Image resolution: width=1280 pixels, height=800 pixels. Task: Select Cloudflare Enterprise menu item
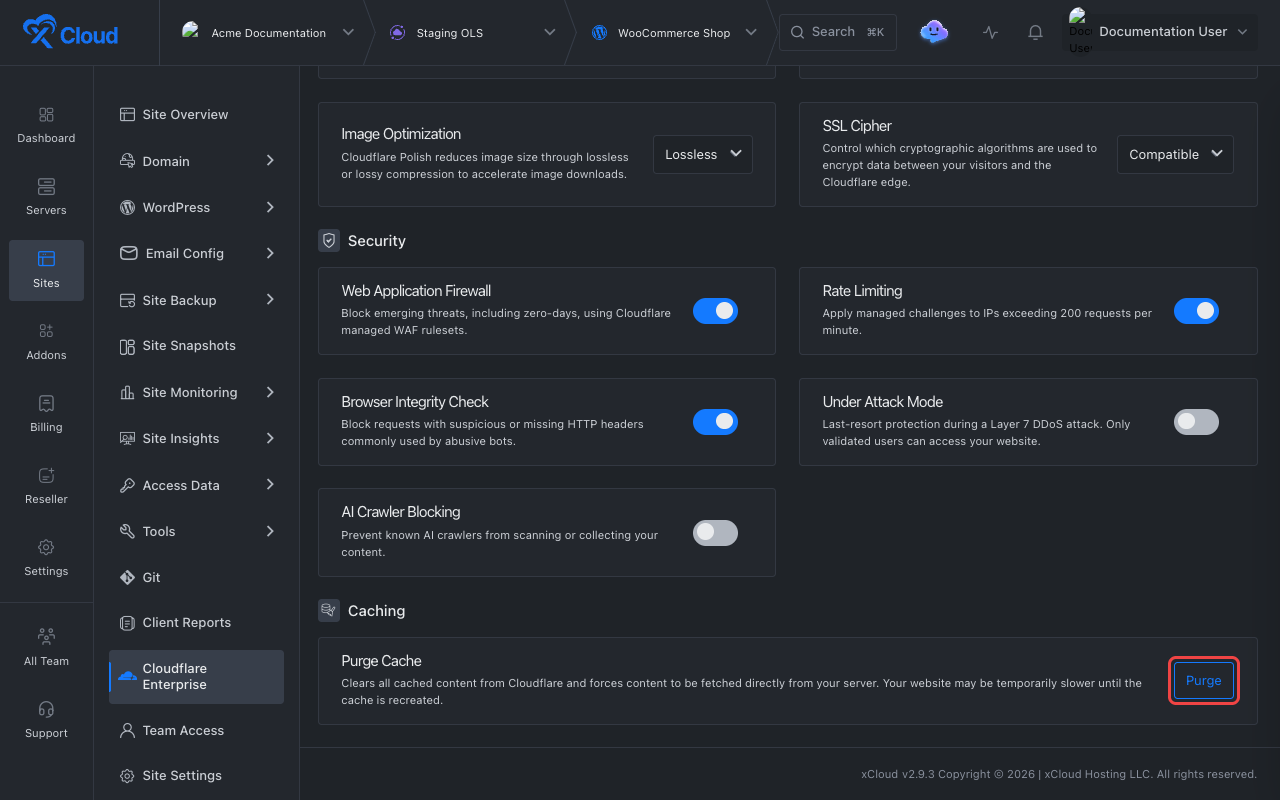tap(196, 677)
